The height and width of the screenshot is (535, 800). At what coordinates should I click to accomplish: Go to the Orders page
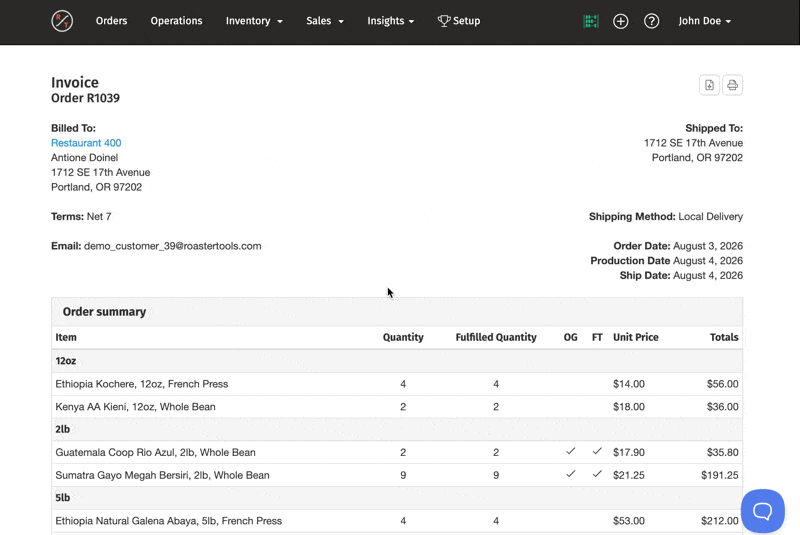tap(112, 21)
